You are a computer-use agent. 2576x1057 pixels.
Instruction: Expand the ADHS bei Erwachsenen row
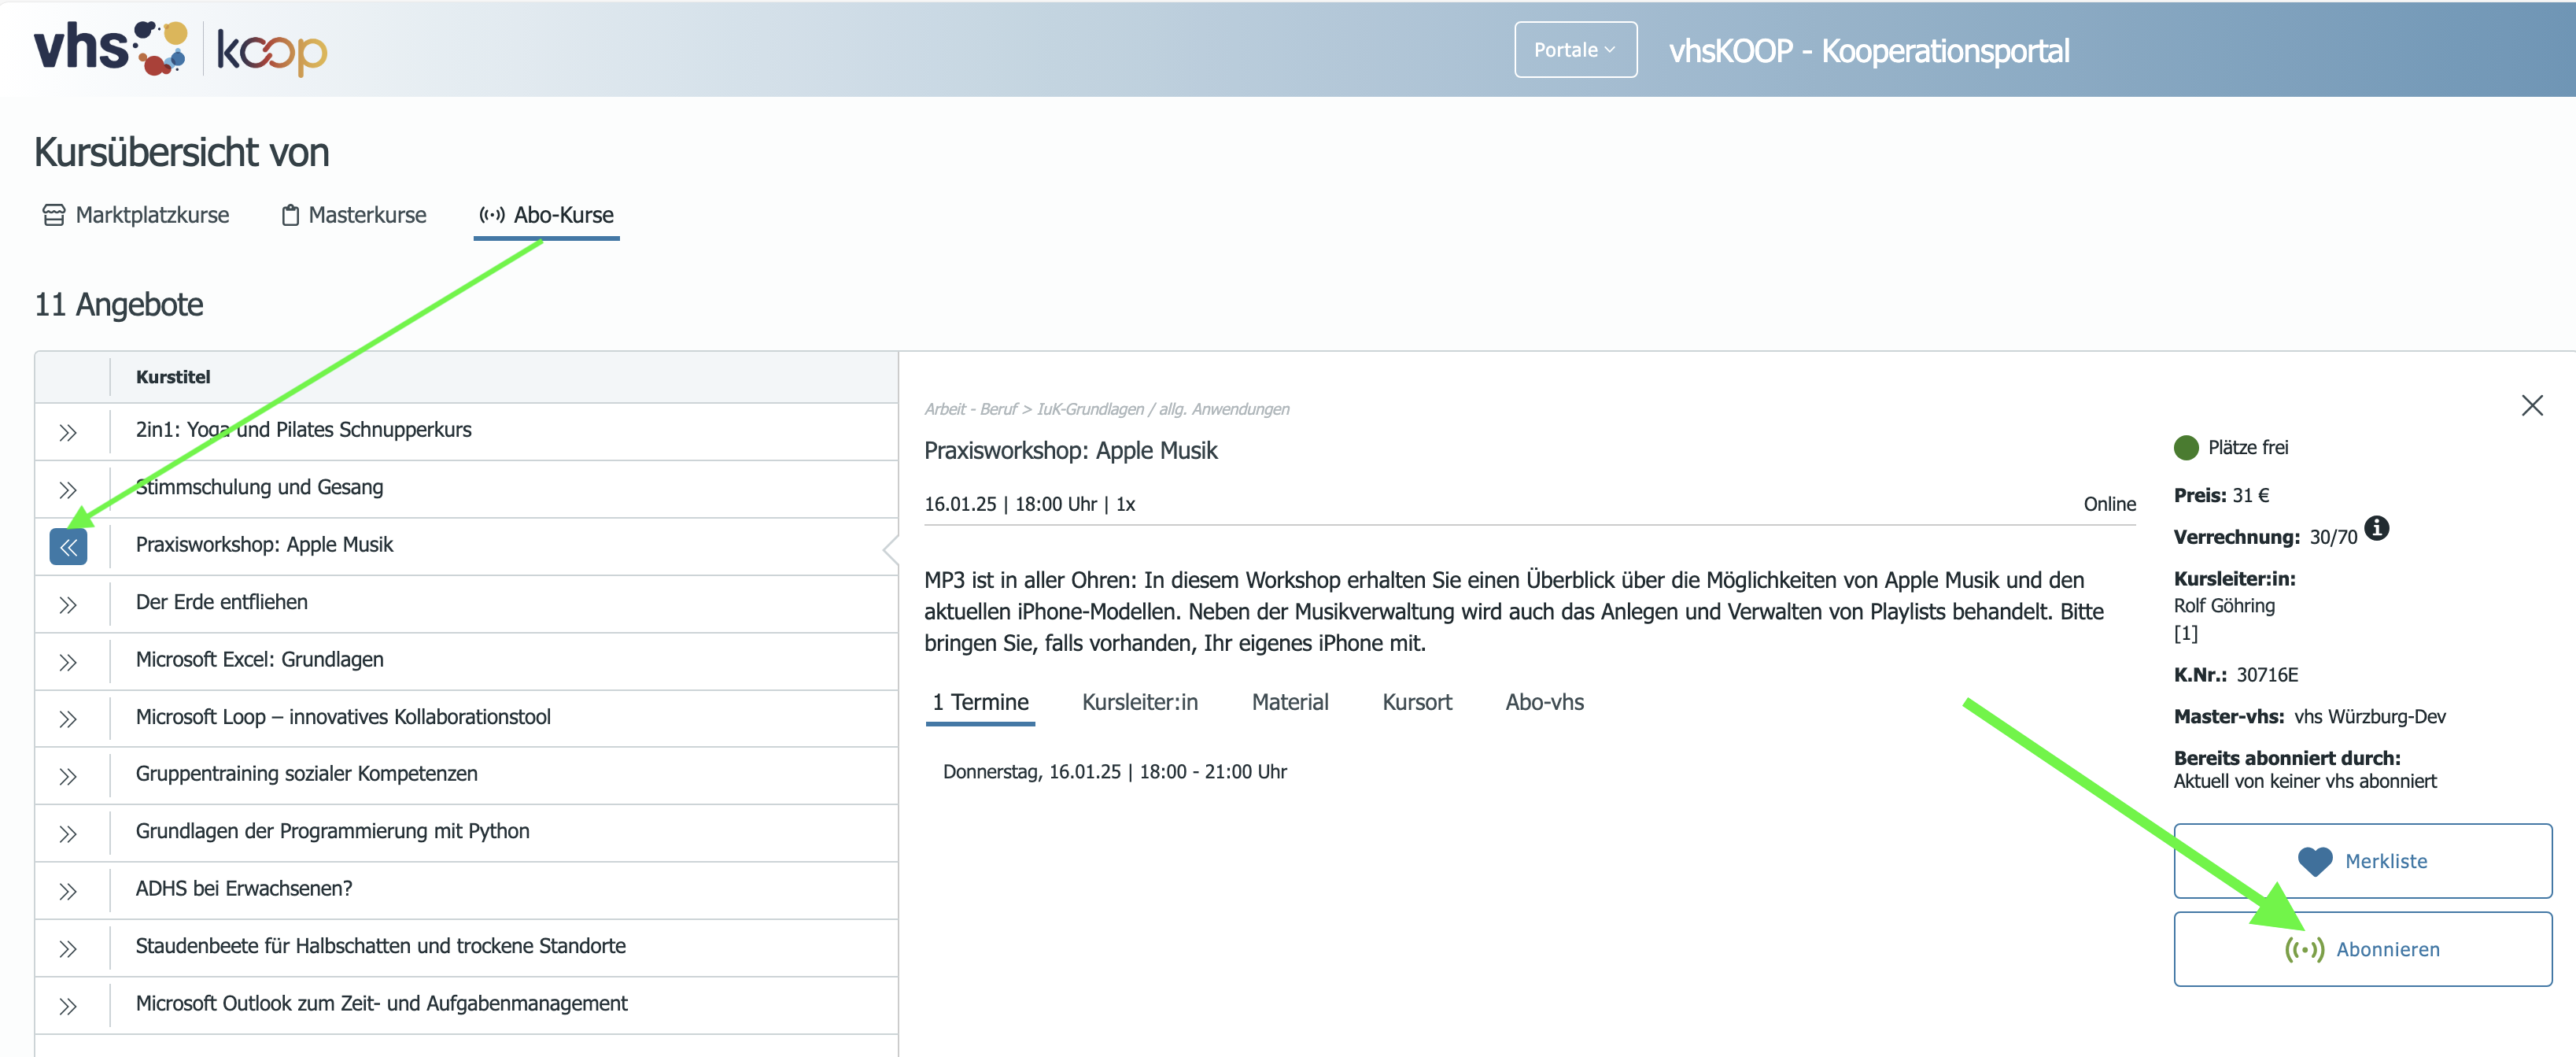coord(68,890)
